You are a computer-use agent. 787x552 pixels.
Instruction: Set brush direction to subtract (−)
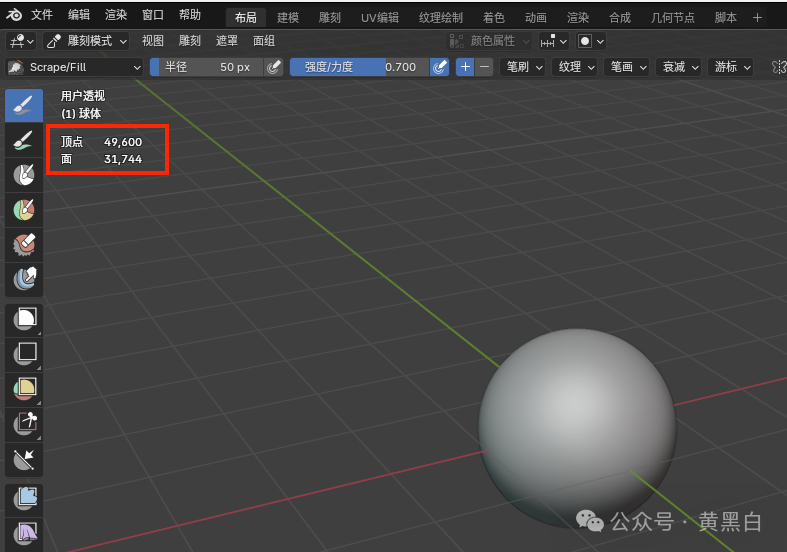click(x=484, y=67)
